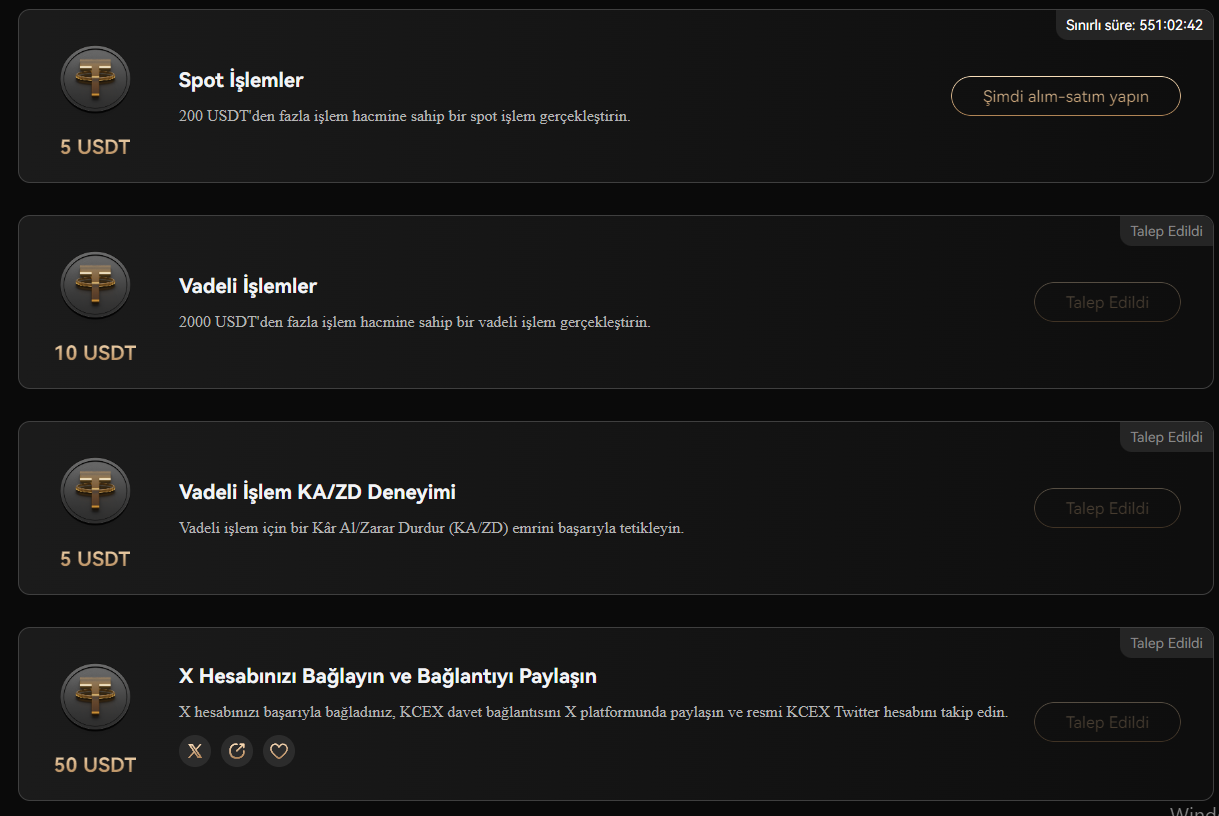Click Talep Edildi corner badge on KA/ZD Deneyimi card
This screenshot has width=1219, height=816.
[1166, 437]
